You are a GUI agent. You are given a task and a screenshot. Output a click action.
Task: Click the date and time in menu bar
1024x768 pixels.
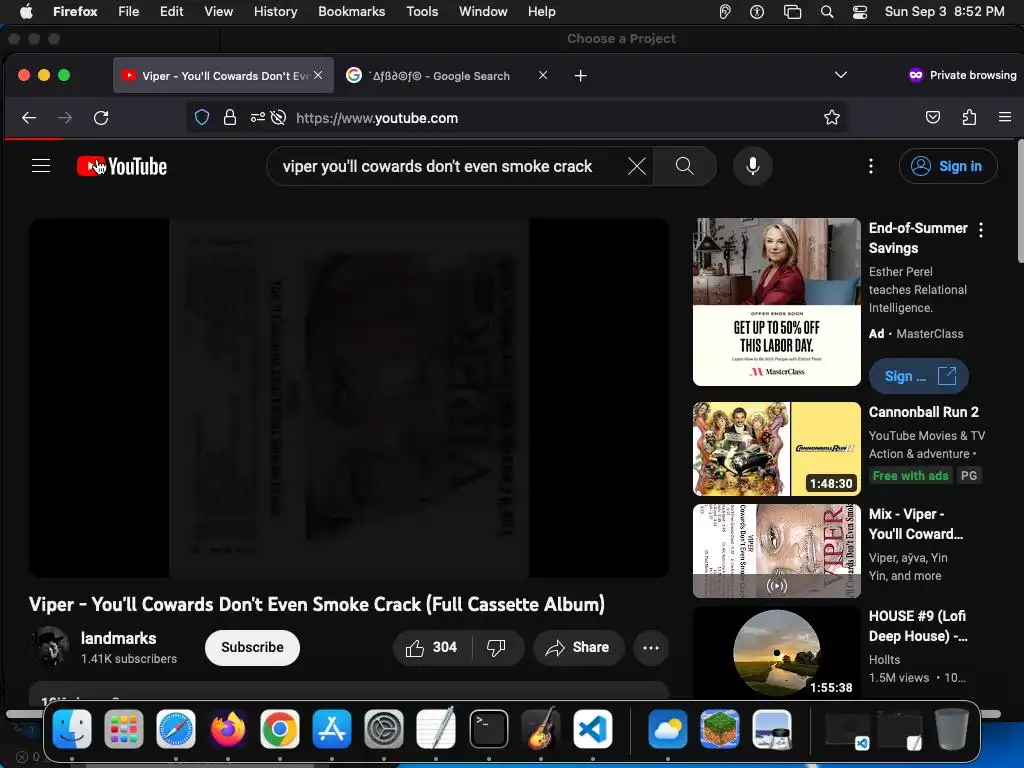(x=944, y=12)
